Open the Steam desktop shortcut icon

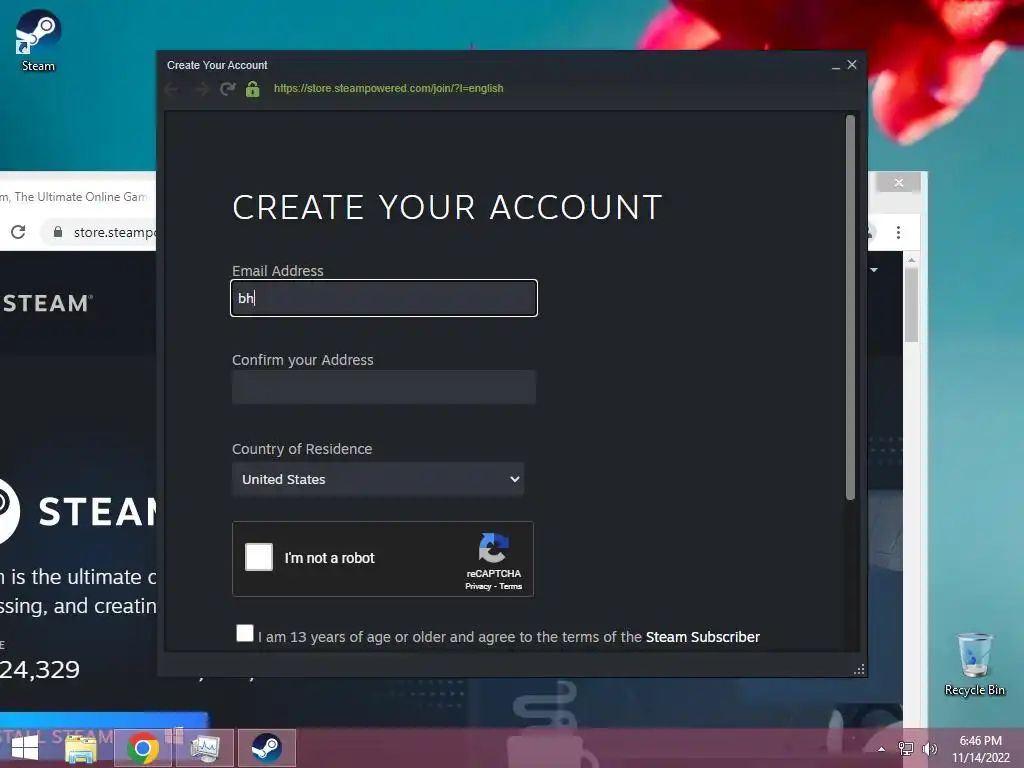(x=38, y=40)
